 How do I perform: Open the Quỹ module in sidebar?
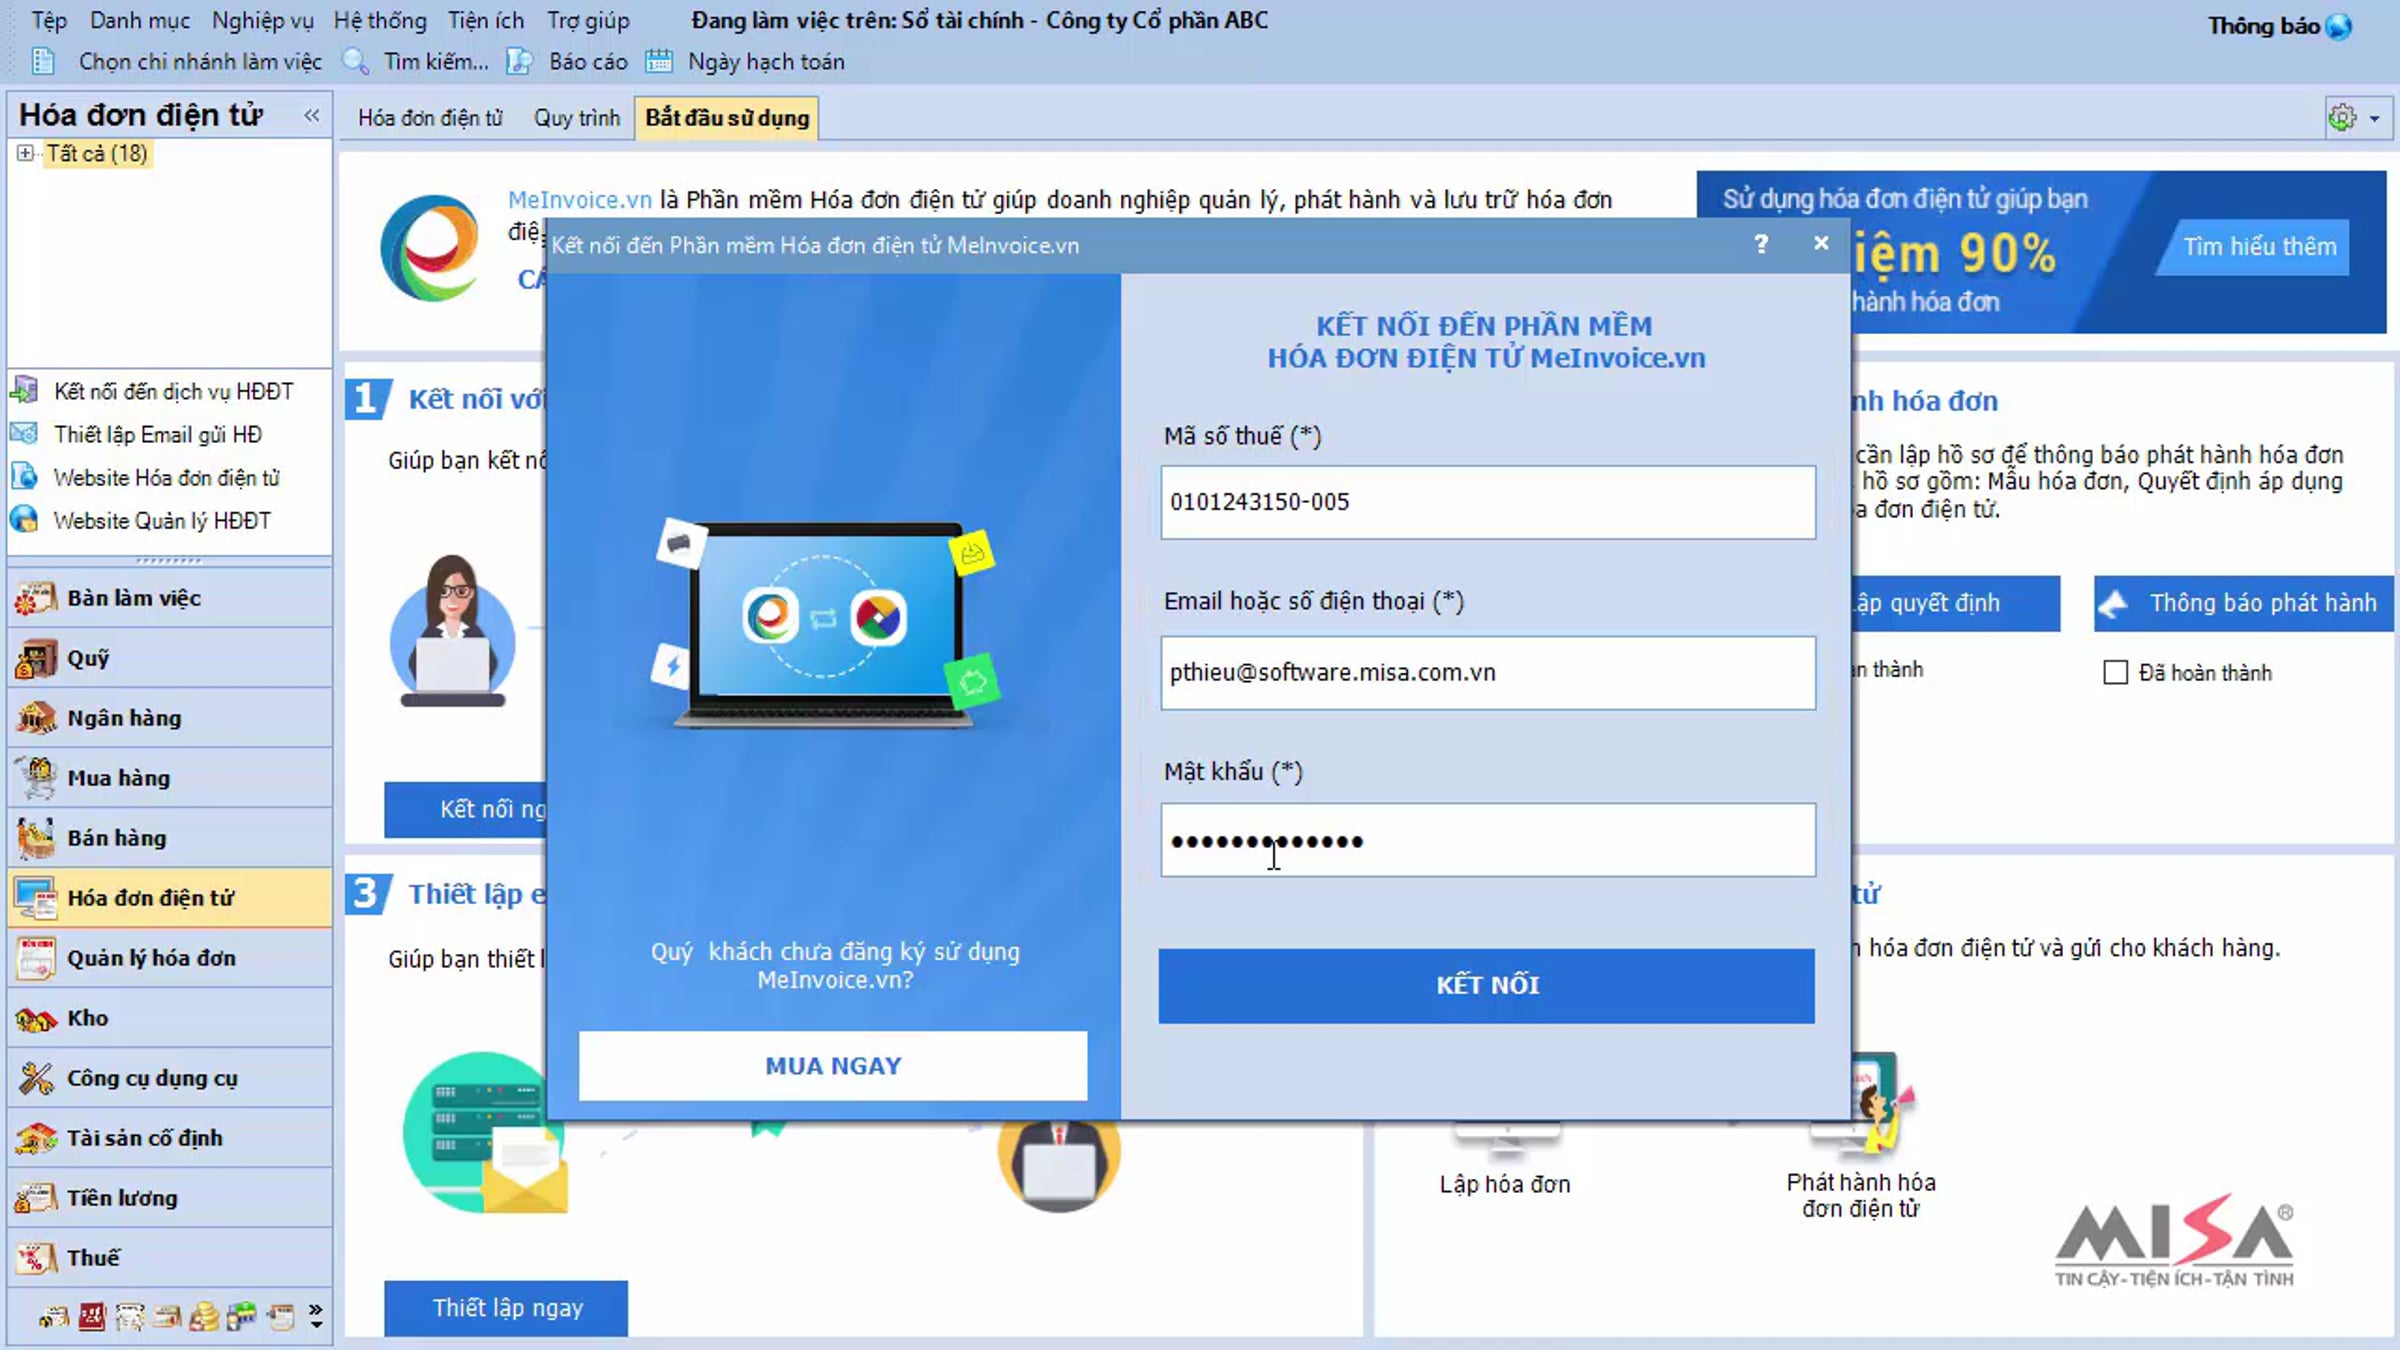click(x=169, y=658)
